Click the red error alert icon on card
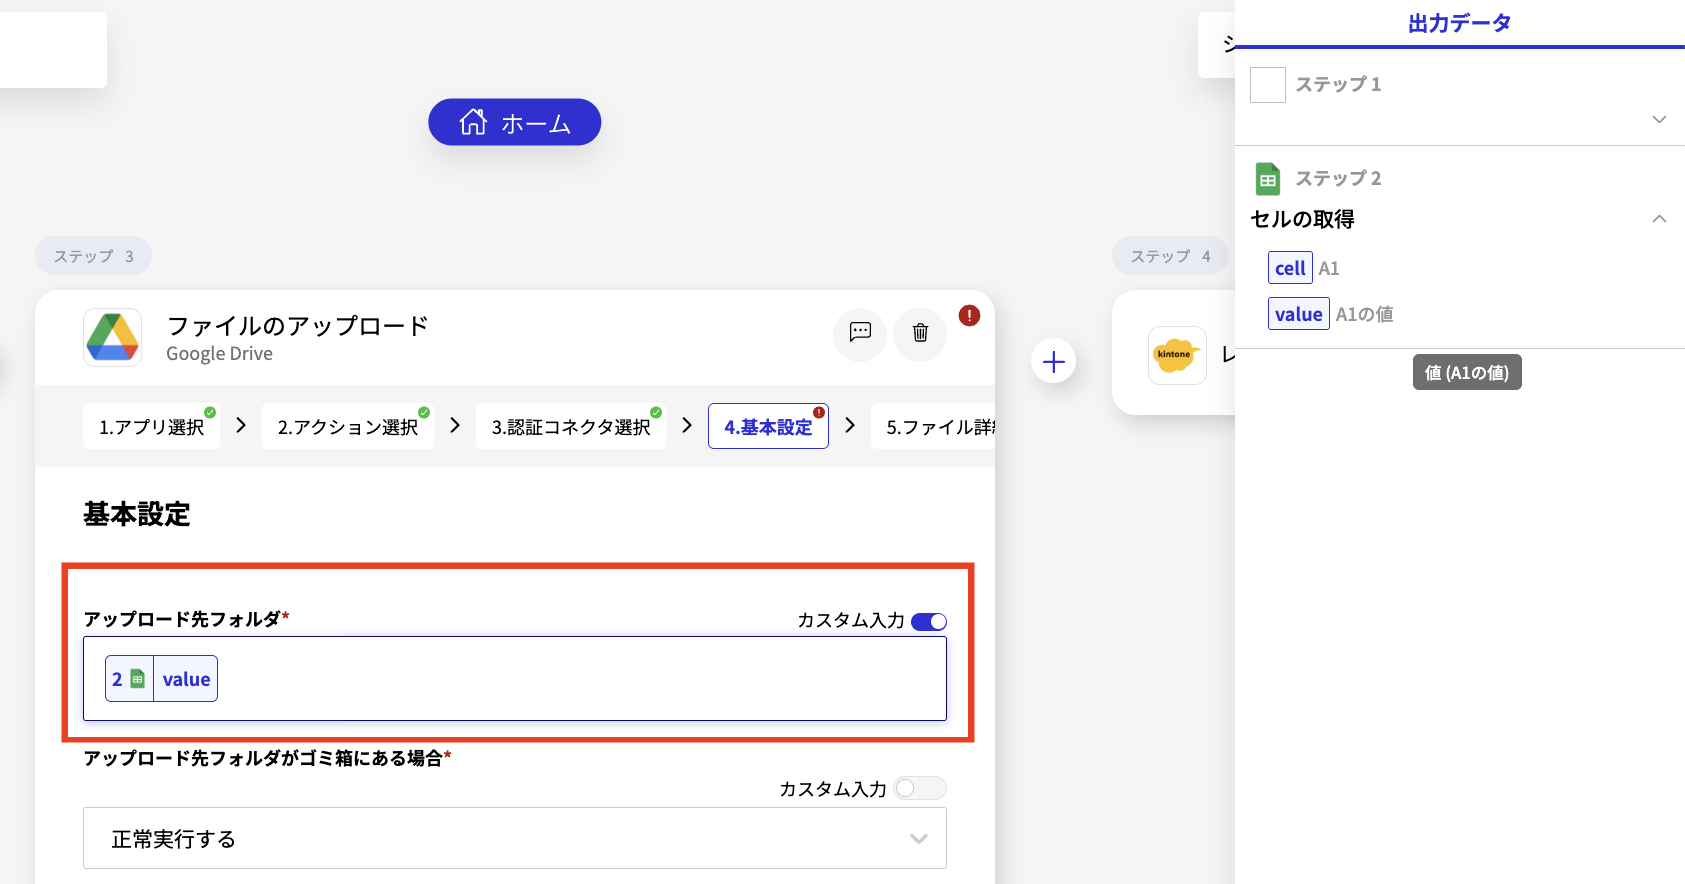The image size is (1685, 884). pos(969,315)
